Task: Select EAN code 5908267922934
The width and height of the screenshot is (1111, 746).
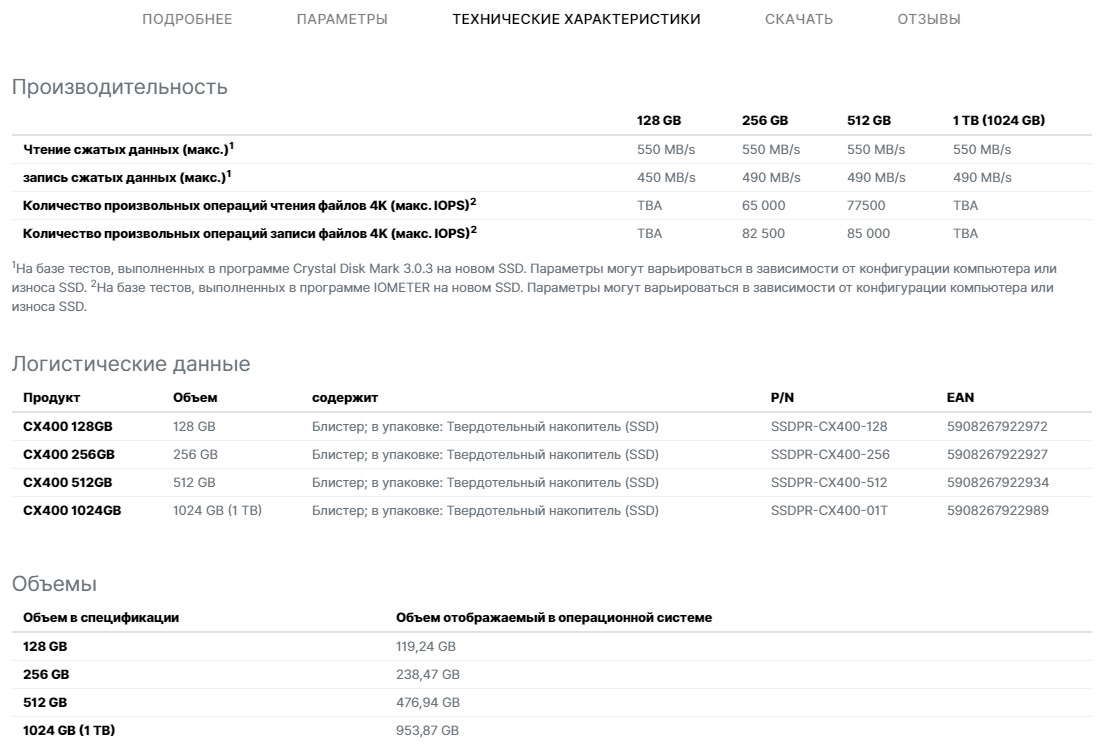Action: coord(998,482)
